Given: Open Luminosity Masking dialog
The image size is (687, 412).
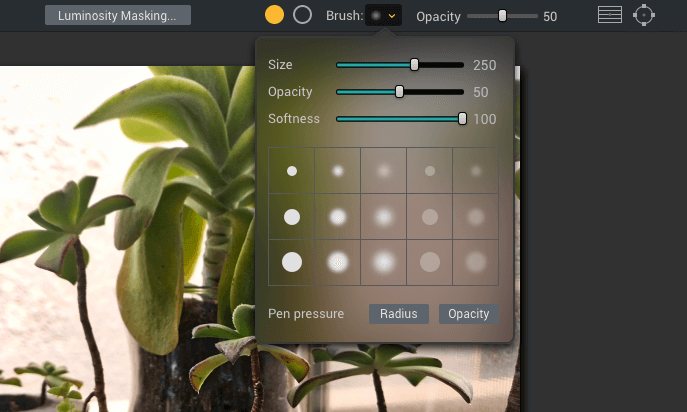Looking at the screenshot, I should pyautogui.click(x=118, y=15).
